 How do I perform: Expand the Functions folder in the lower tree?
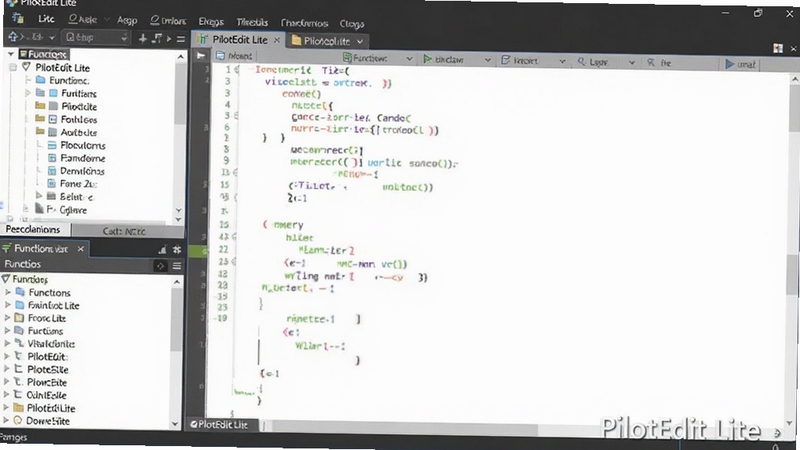[x=8, y=292]
